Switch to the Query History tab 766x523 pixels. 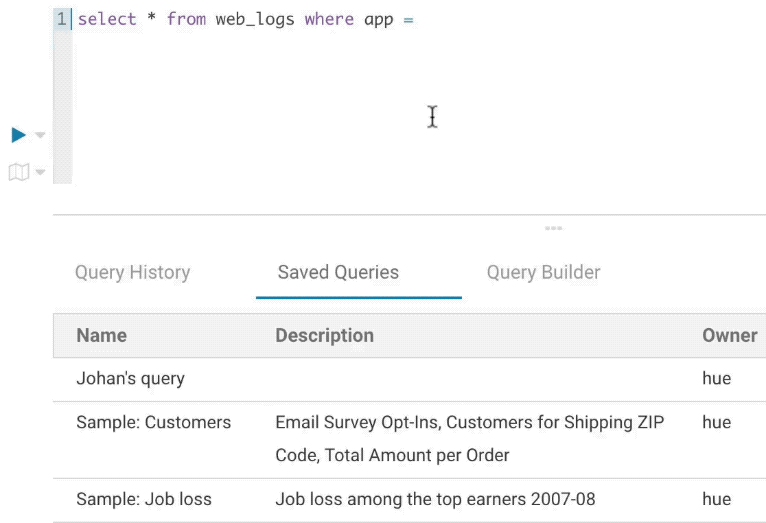coord(132,272)
